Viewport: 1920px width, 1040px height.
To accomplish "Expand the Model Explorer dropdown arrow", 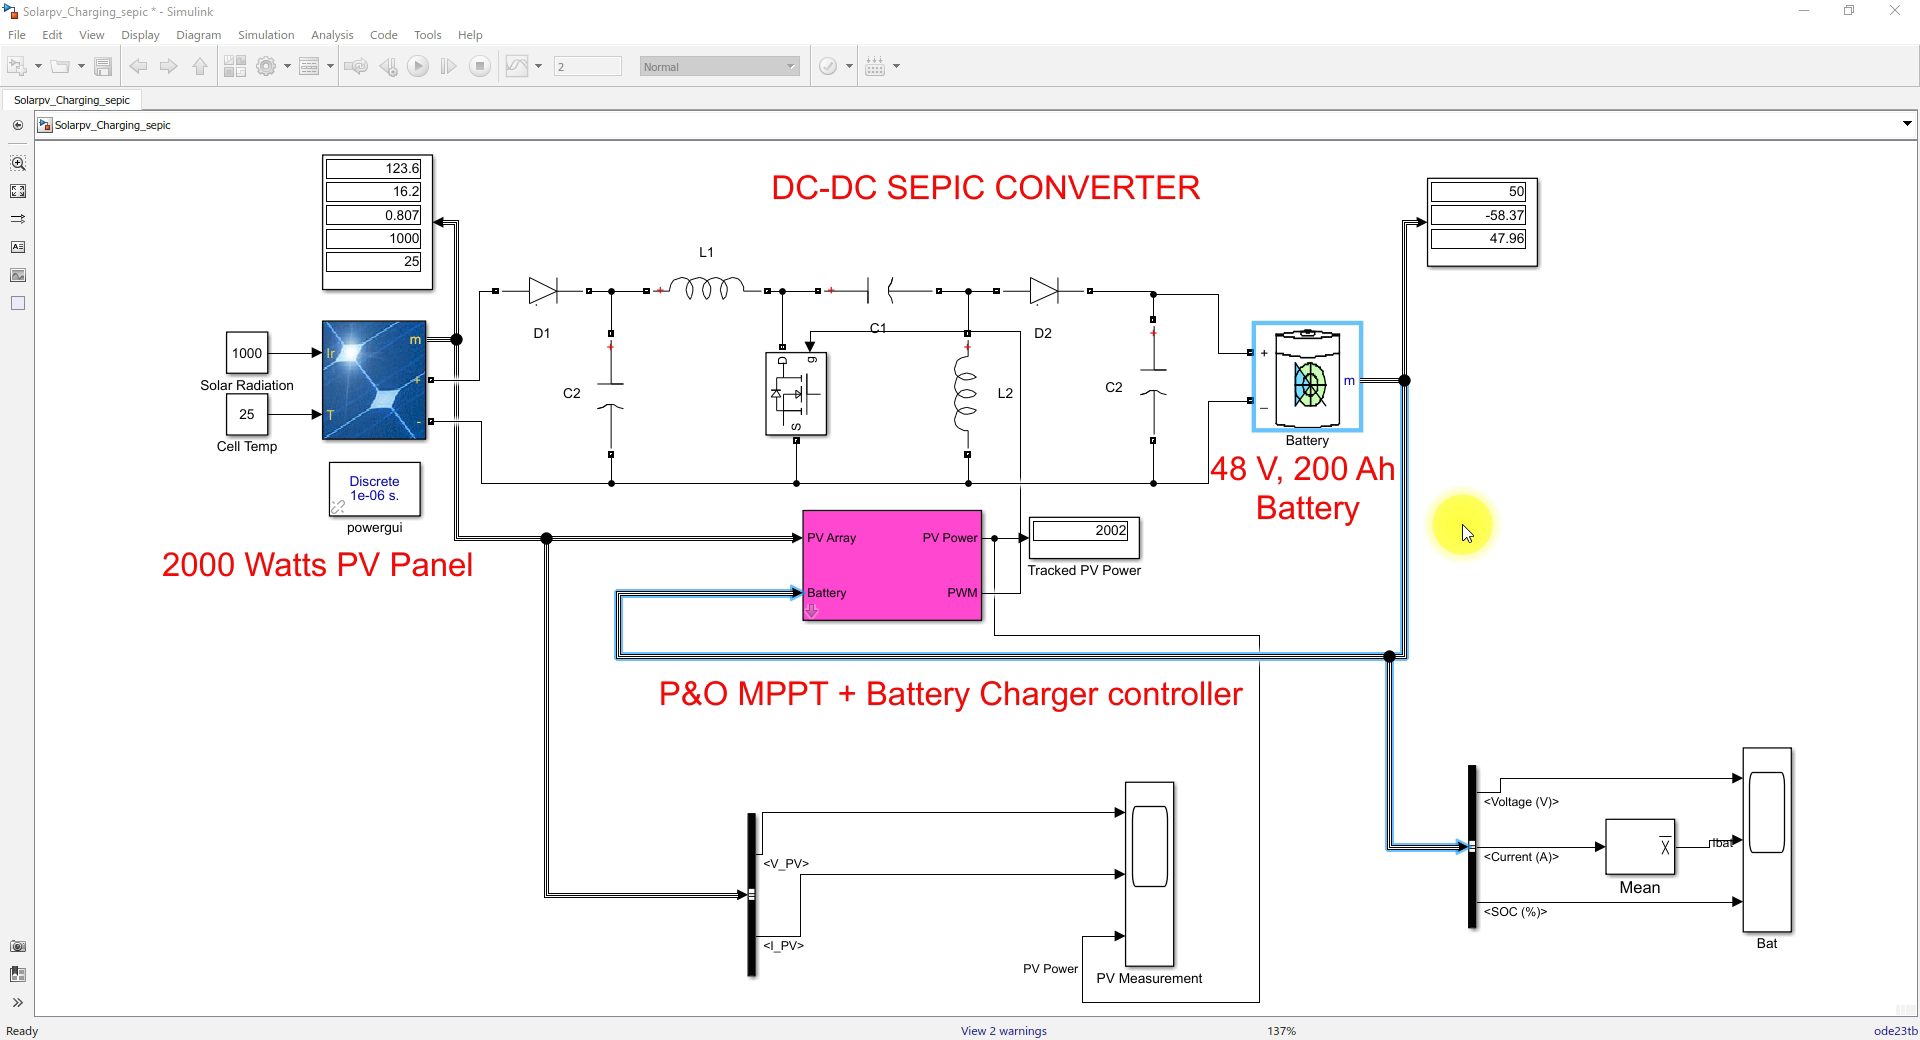I will pos(330,66).
